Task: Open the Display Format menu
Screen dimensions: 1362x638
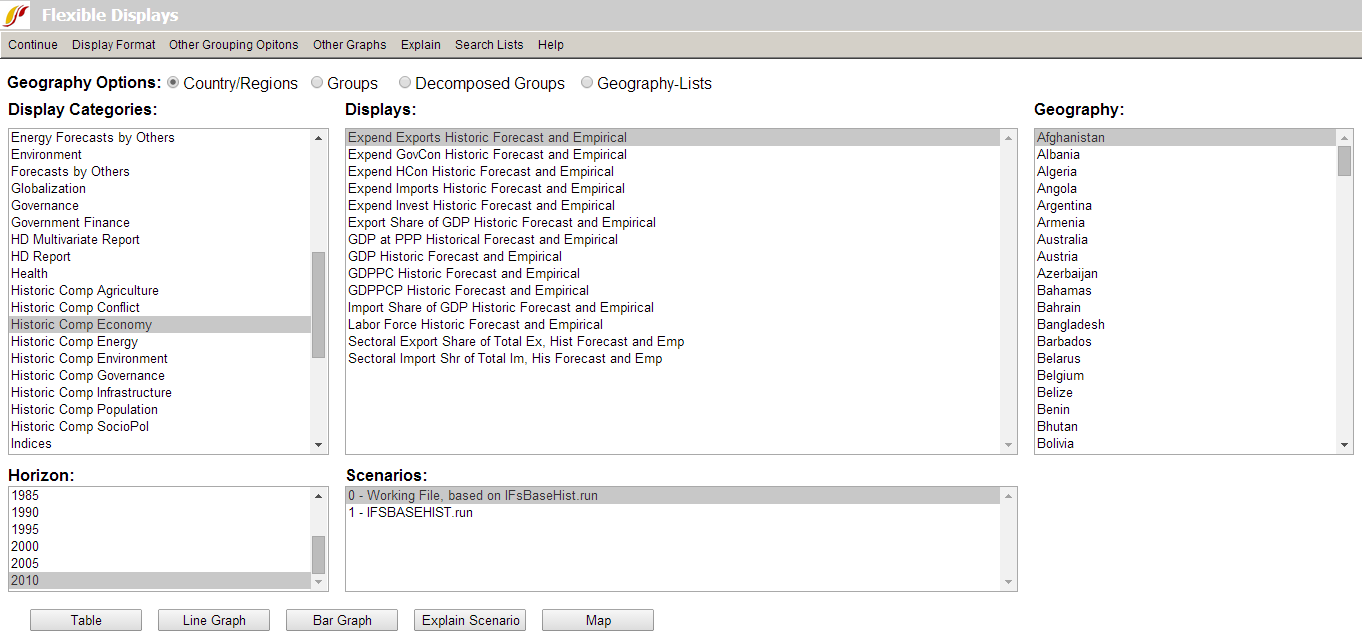Action: click(114, 45)
